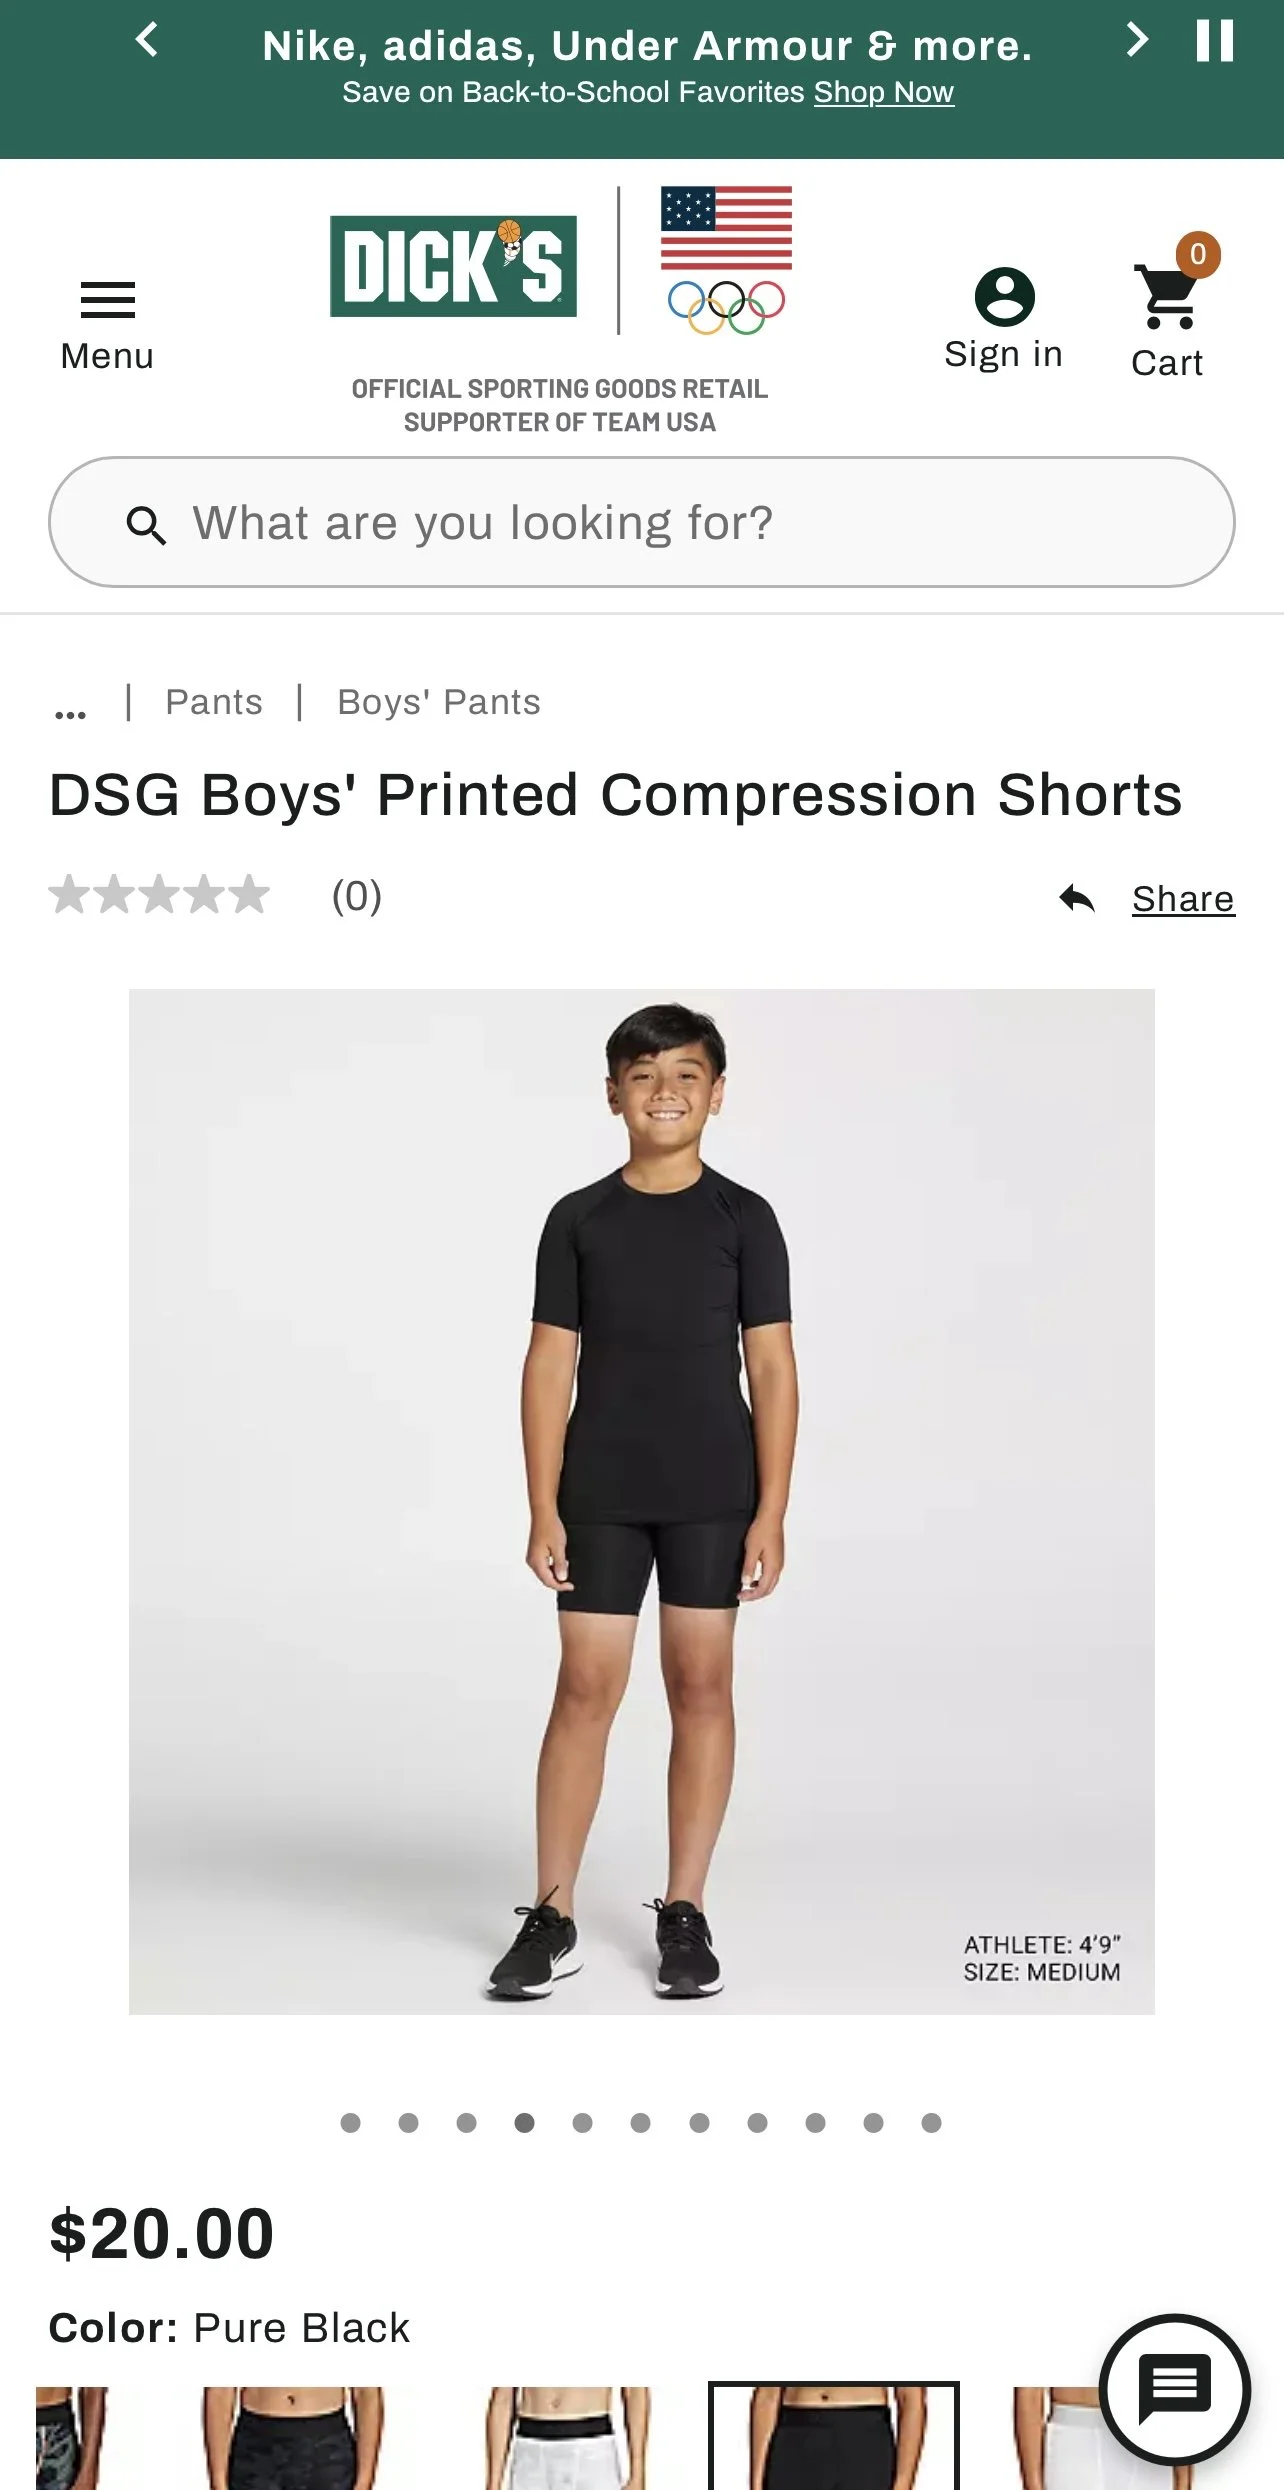Show previous promo banner with left chevron

tap(147, 40)
